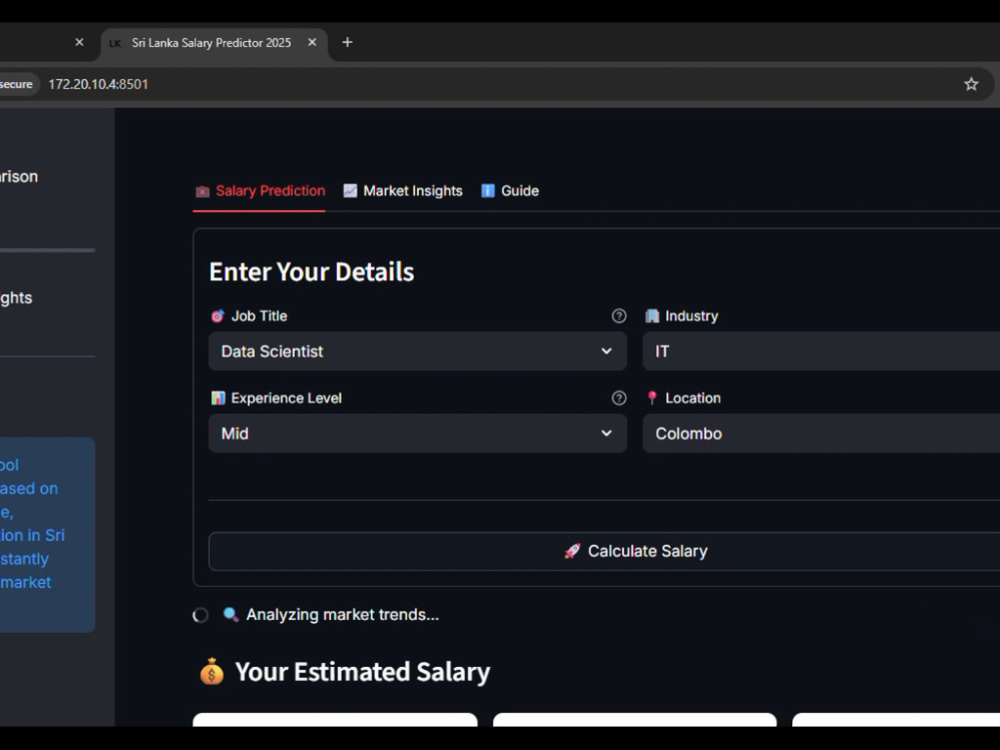The height and width of the screenshot is (750, 1000).
Task: Switch to the Salary Prediction tab
Action: pos(259,191)
